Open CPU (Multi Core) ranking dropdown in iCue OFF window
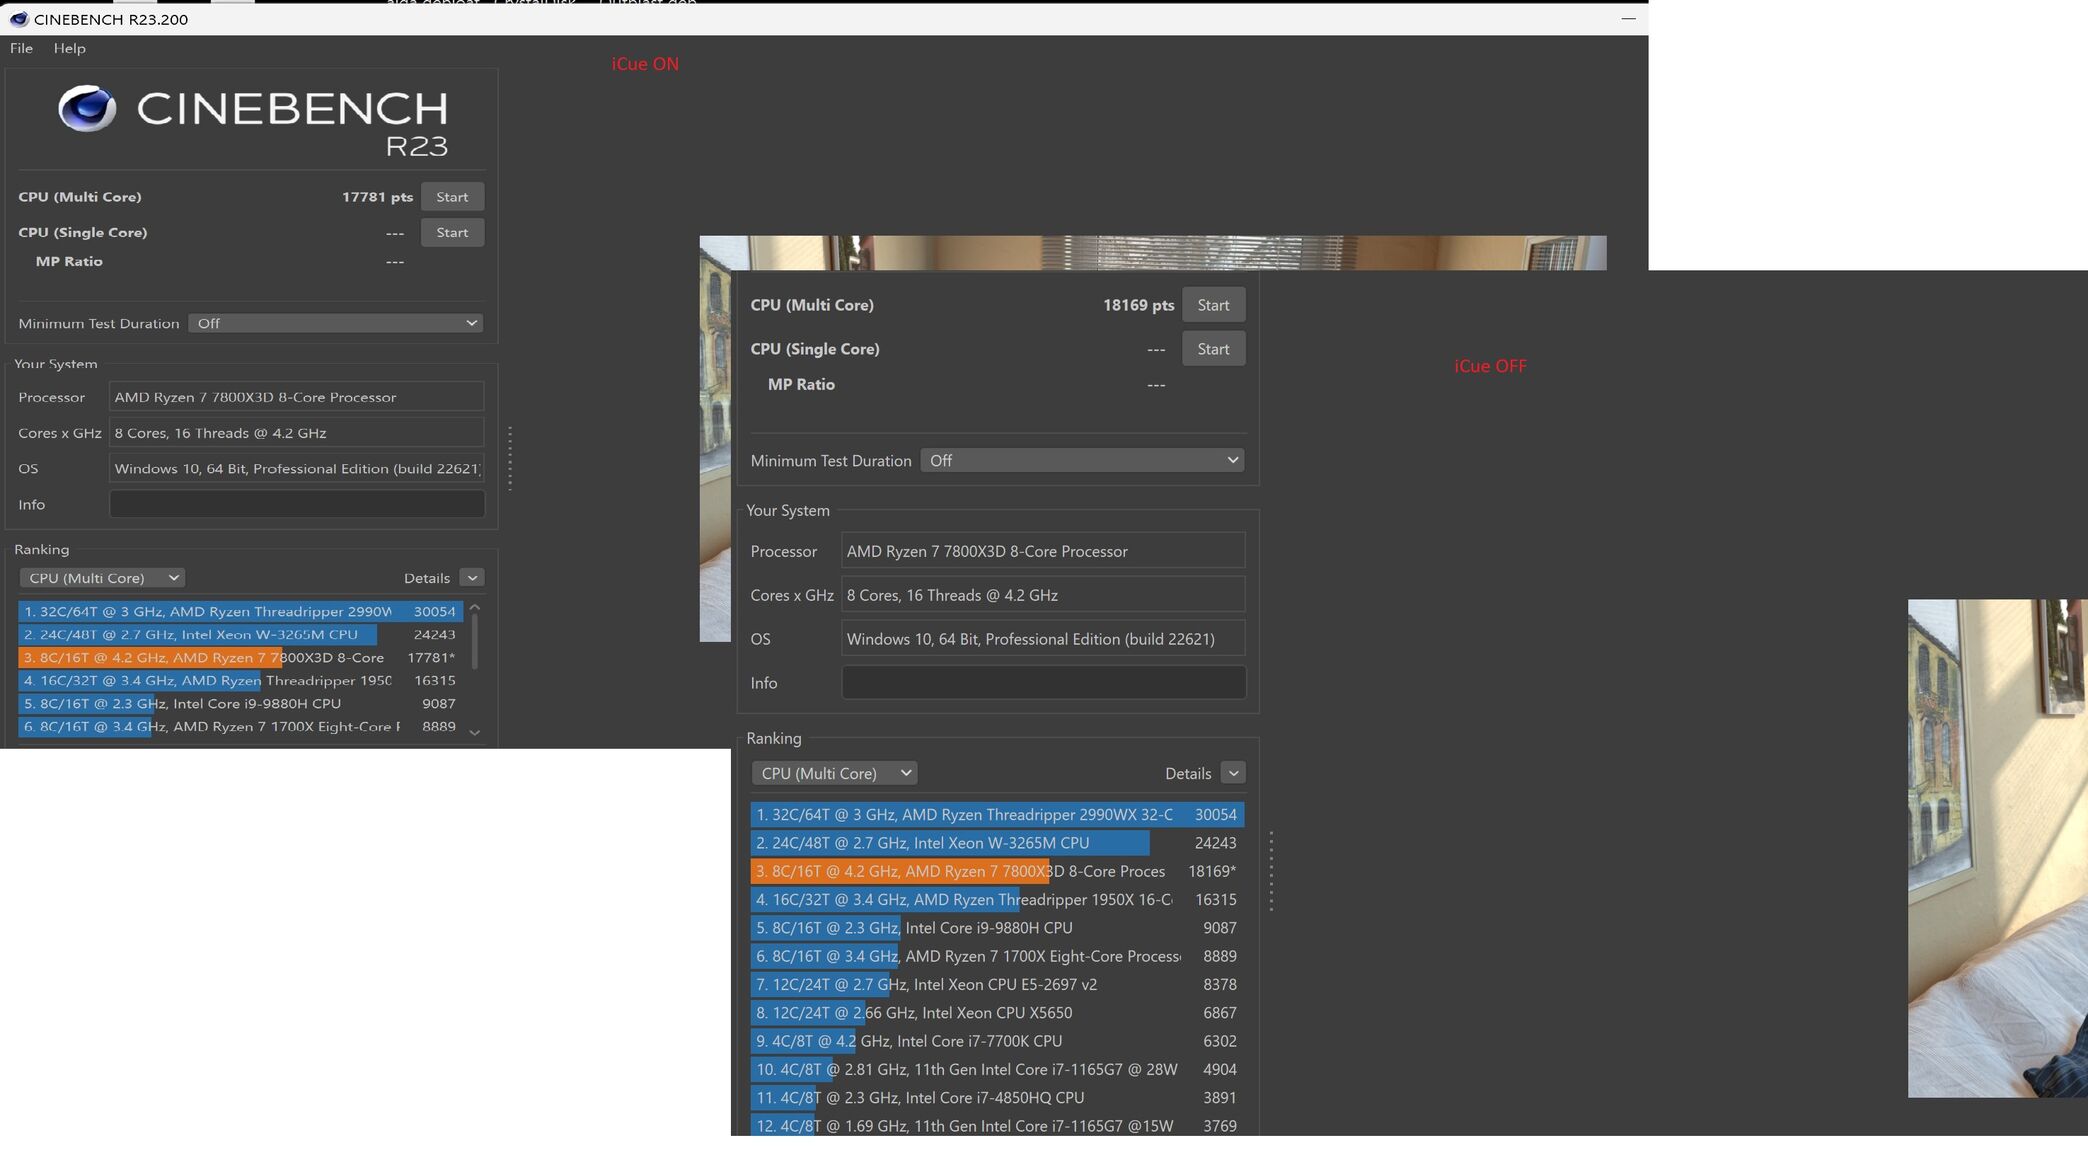The height and width of the screenshot is (1155, 2088). (x=834, y=773)
